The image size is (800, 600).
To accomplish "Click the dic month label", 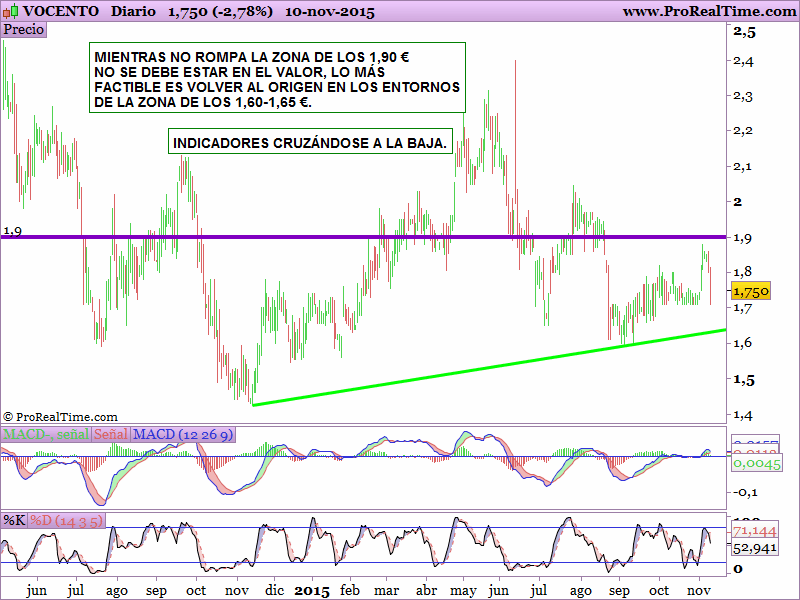I will (x=274, y=590).
